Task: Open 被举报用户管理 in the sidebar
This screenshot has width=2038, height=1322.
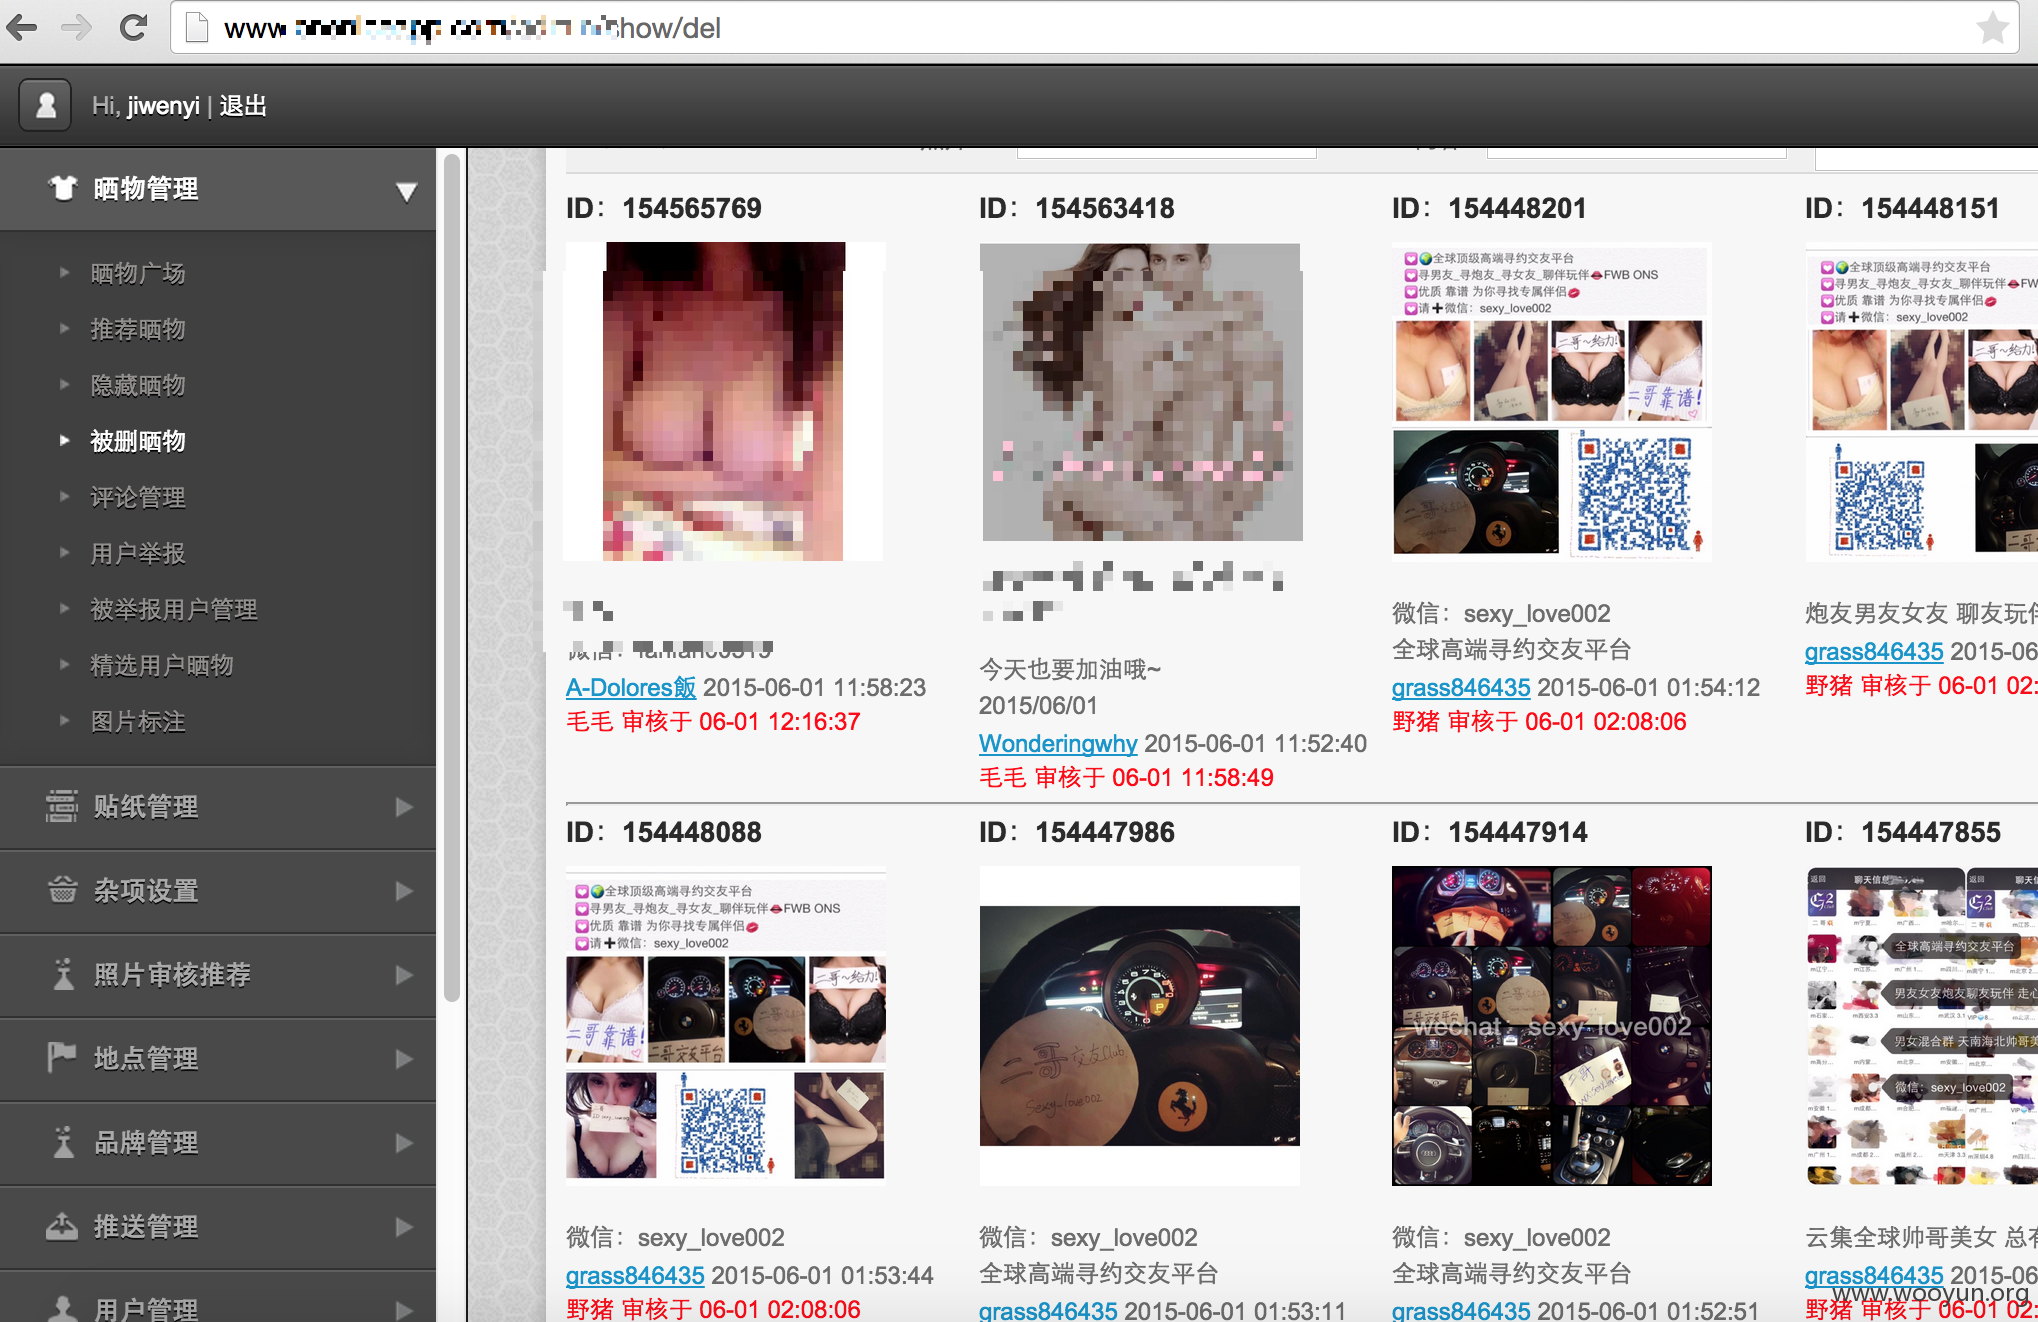Action: pyautogui.click(x=174, y=609)
